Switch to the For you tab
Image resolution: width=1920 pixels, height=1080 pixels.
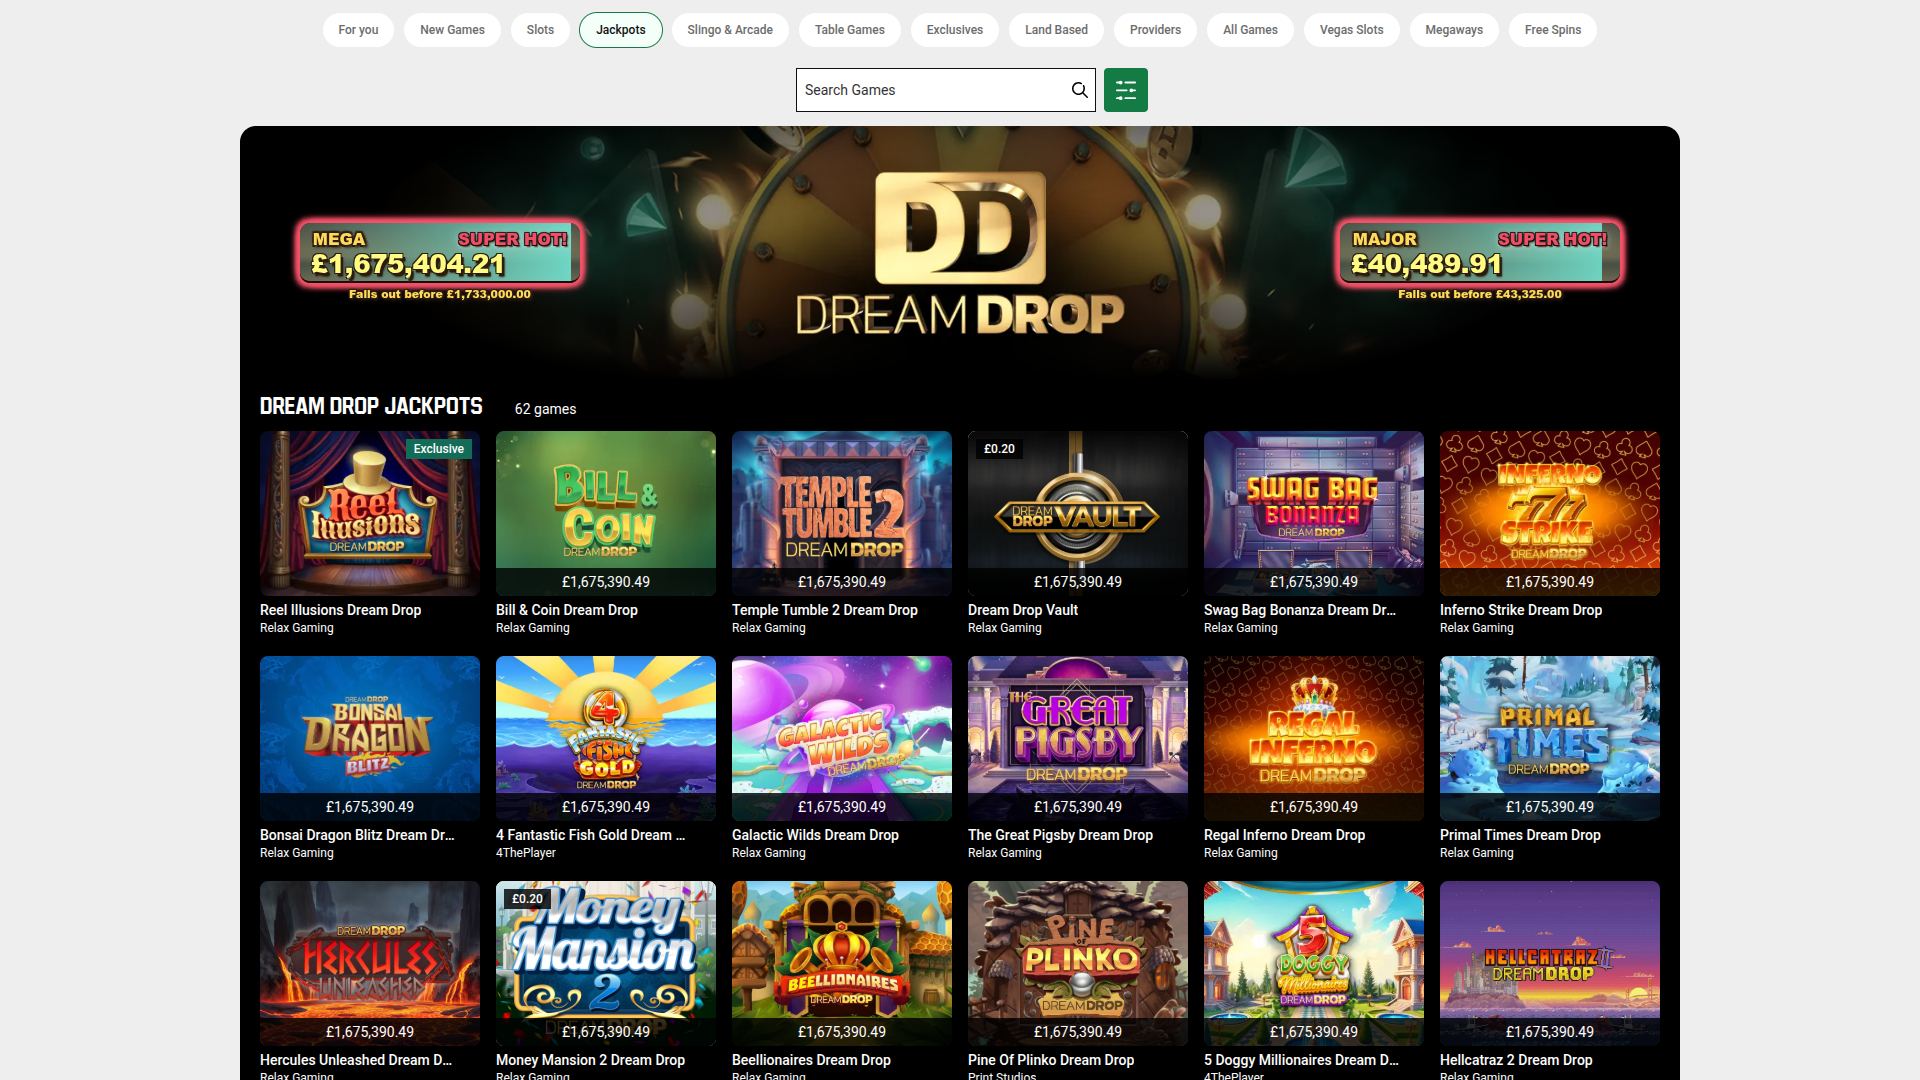[358, 30]
